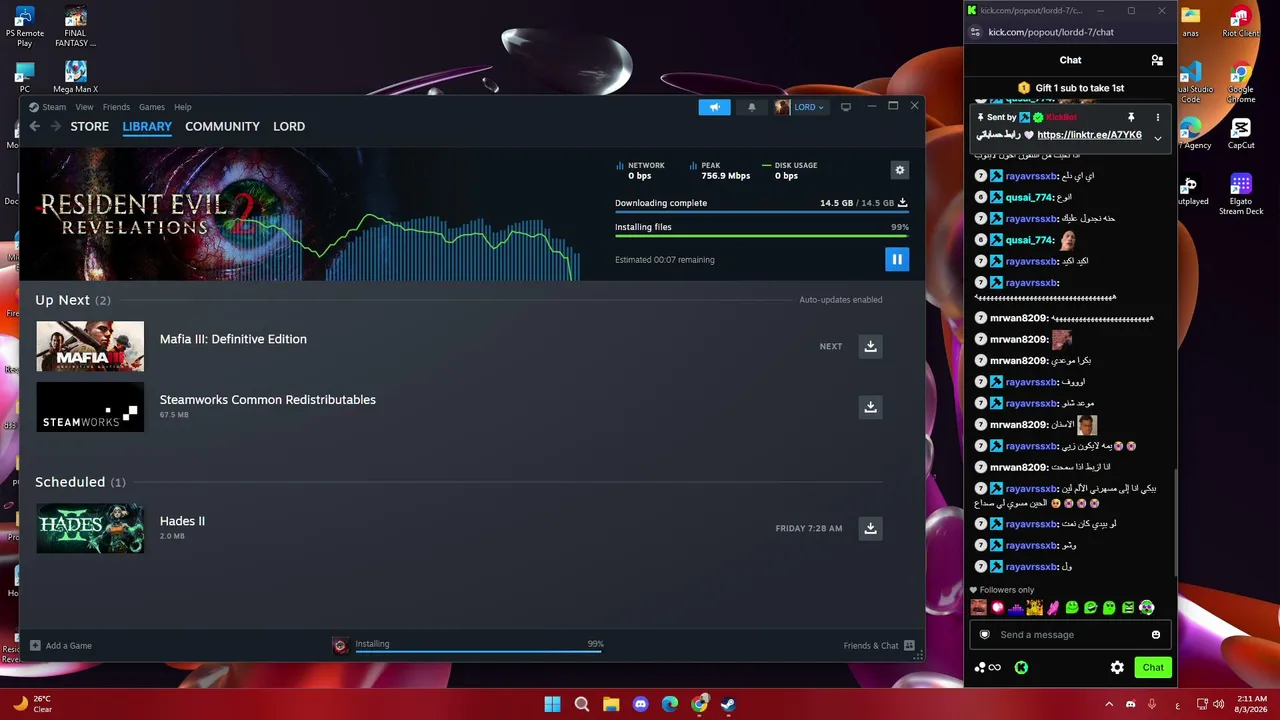Open Microsoft Edge from taskbar

click(x=670, y=704)
